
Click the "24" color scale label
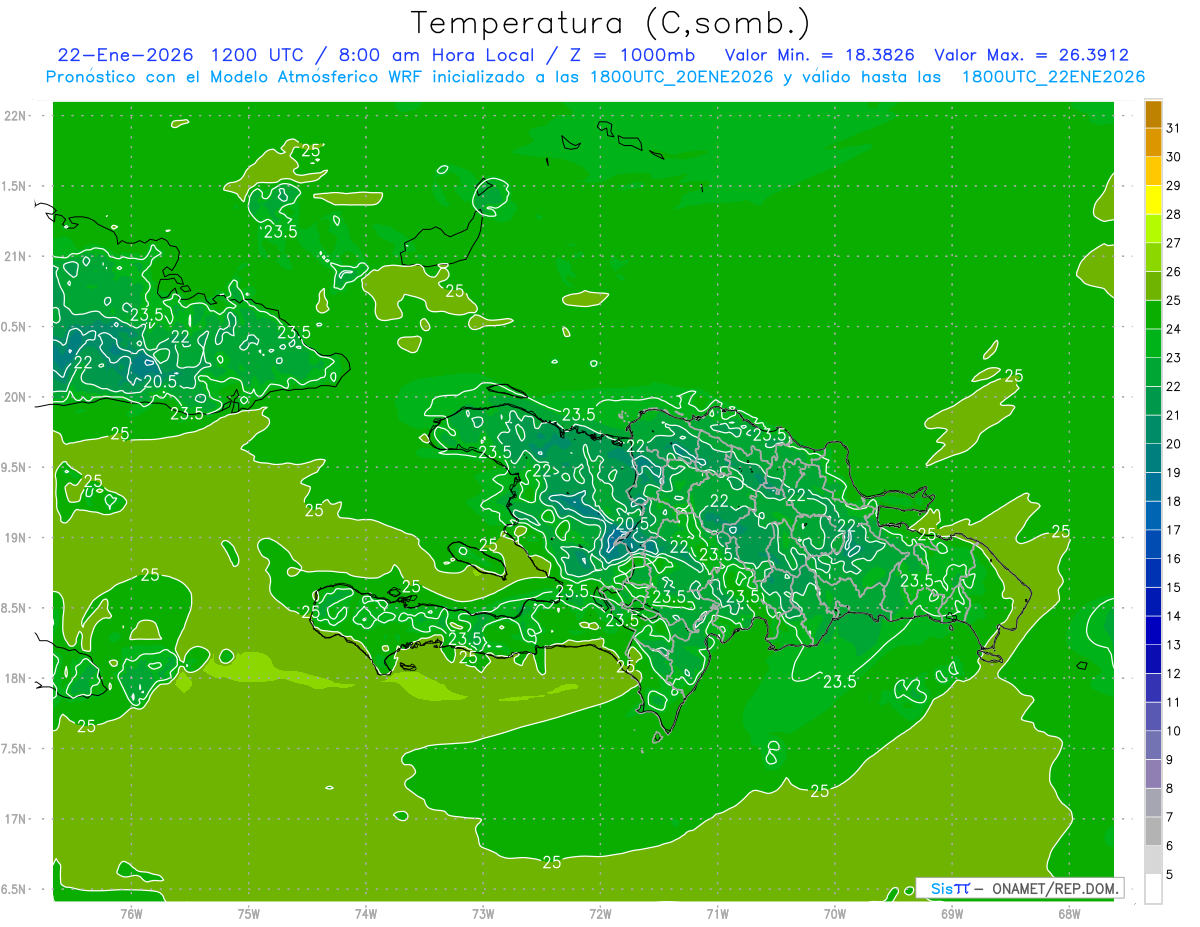pos(1174,329)
